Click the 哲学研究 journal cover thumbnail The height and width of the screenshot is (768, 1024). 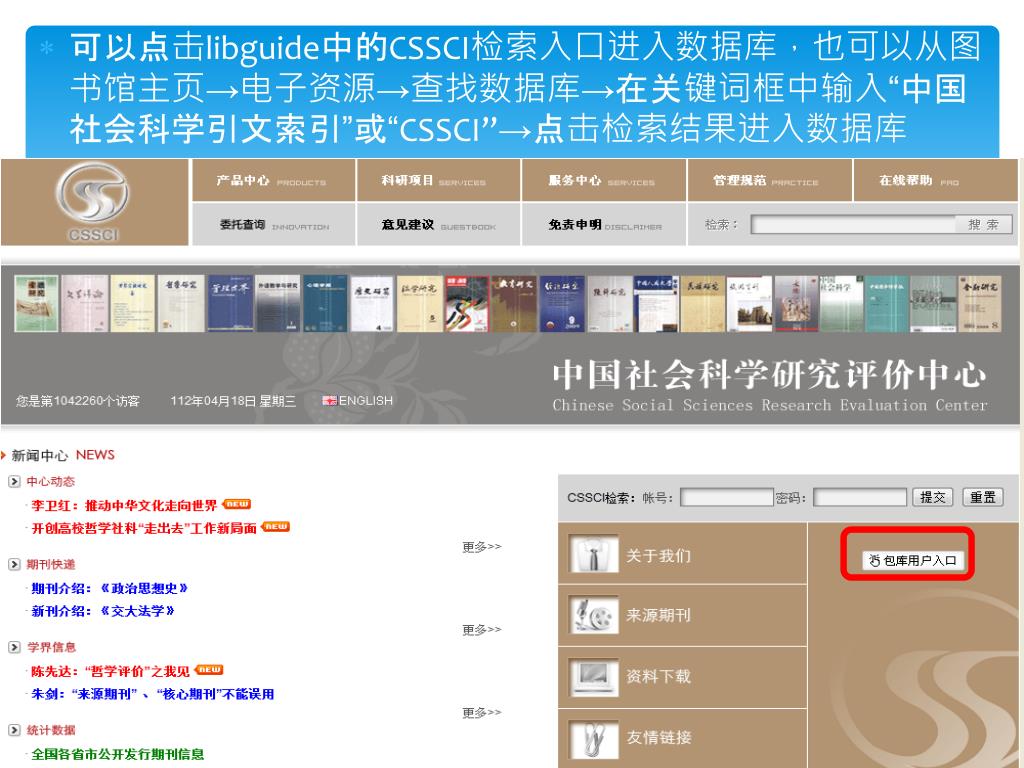coord(181,304)
